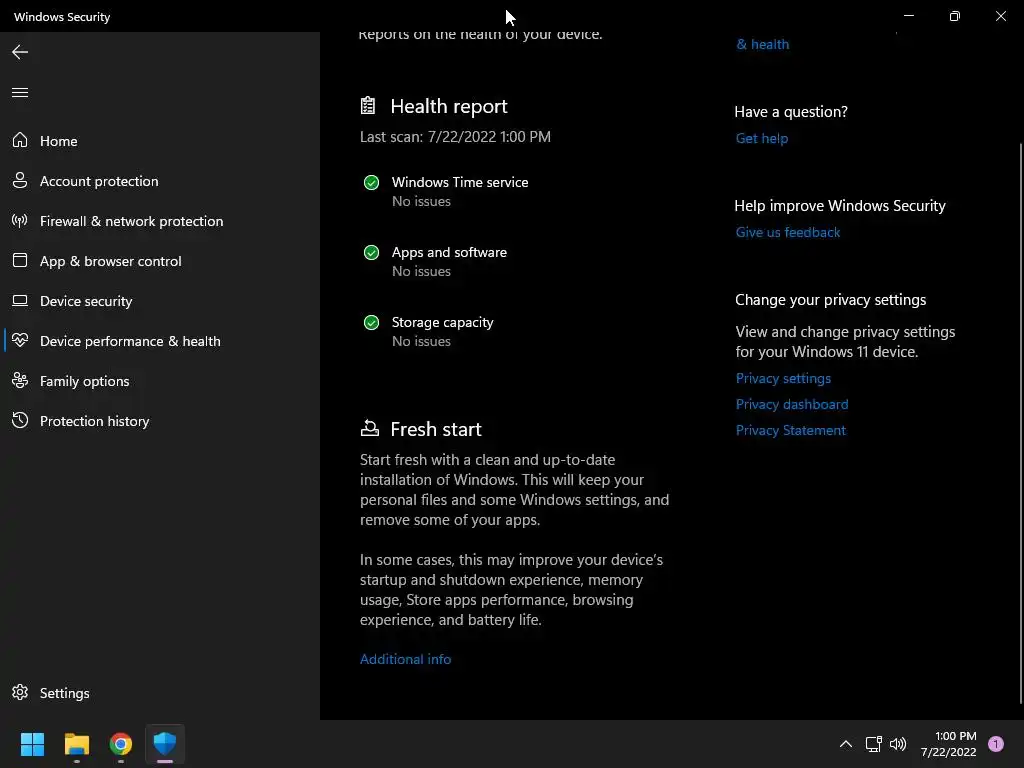Screen dimensions: 1024x768
Task: Click the Family options people icon
Action: (20, 380)
